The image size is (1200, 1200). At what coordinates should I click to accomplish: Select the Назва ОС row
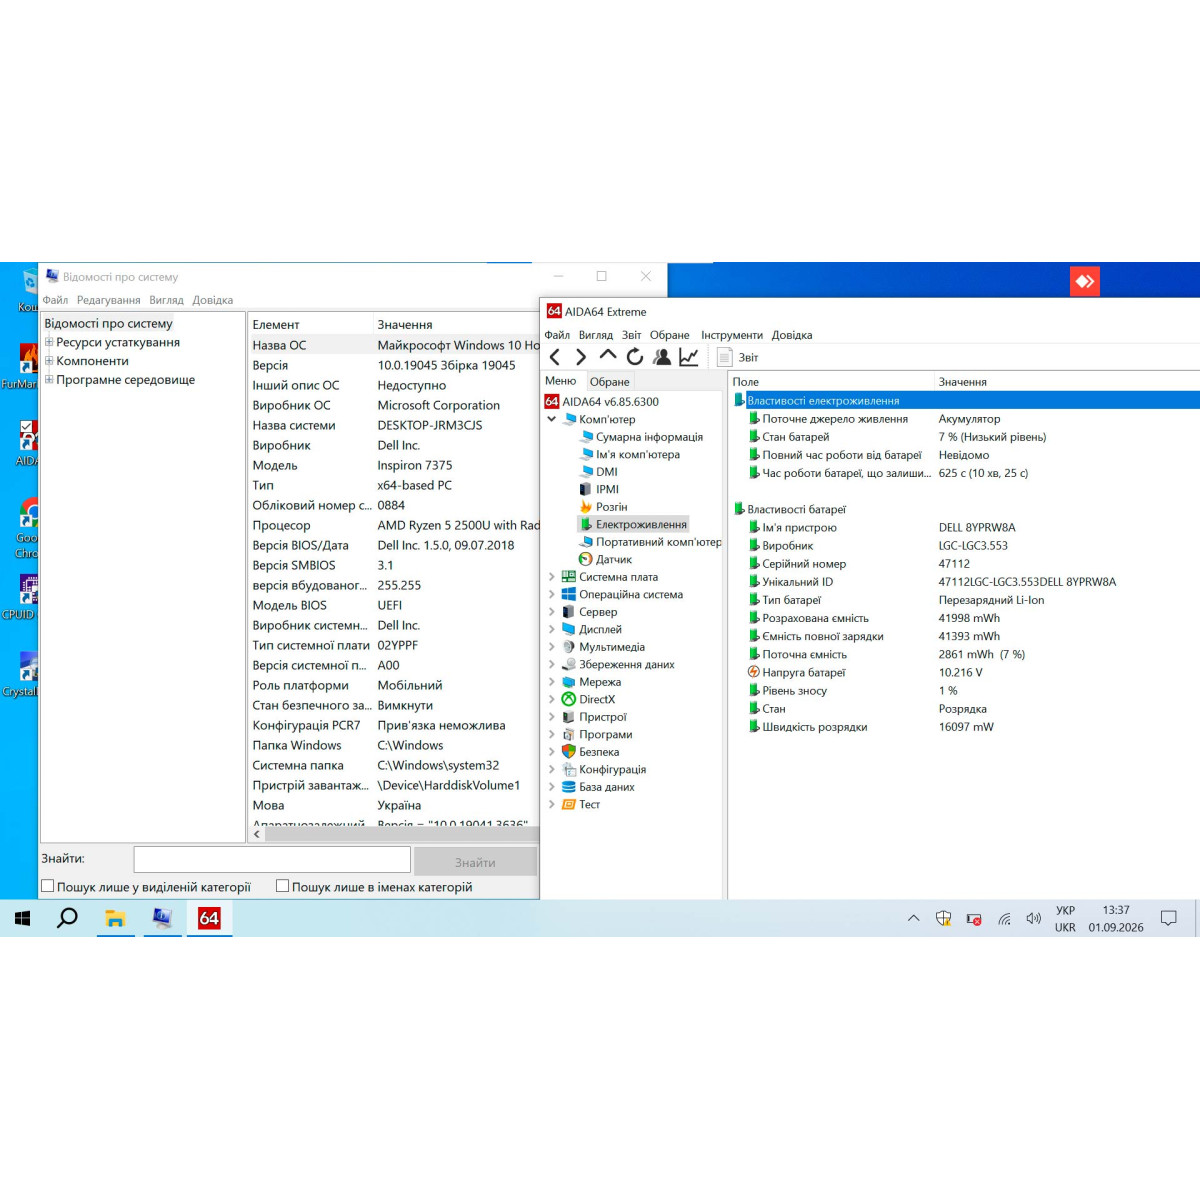(394, 345)
